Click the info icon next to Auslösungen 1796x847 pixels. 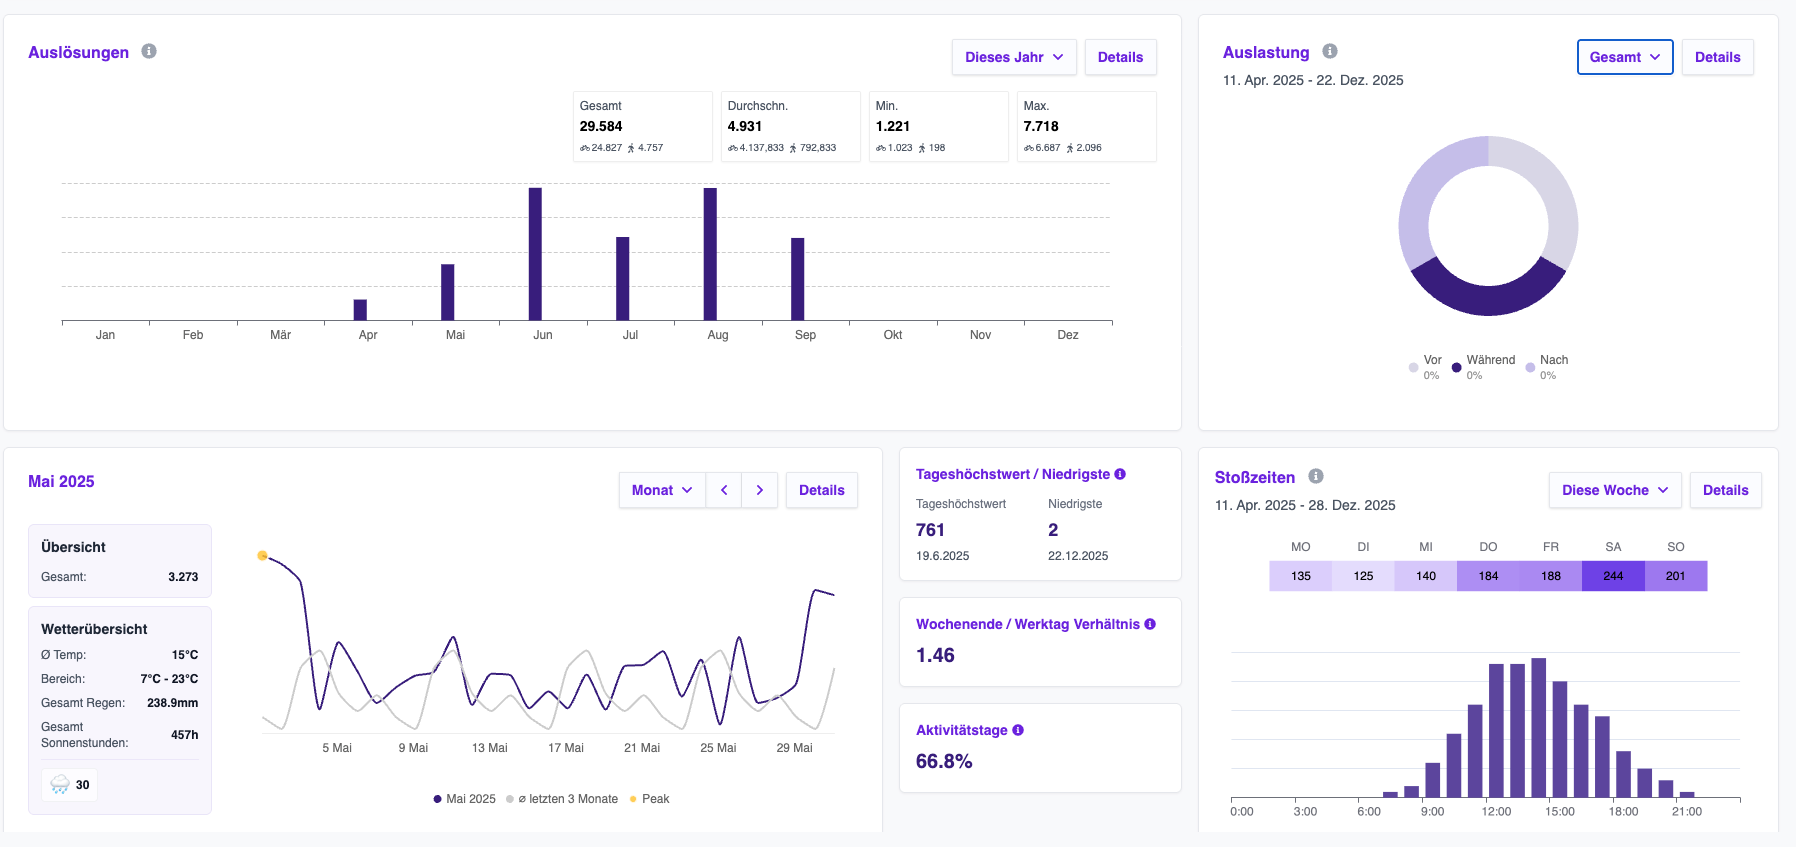click(x=149, y=51)
